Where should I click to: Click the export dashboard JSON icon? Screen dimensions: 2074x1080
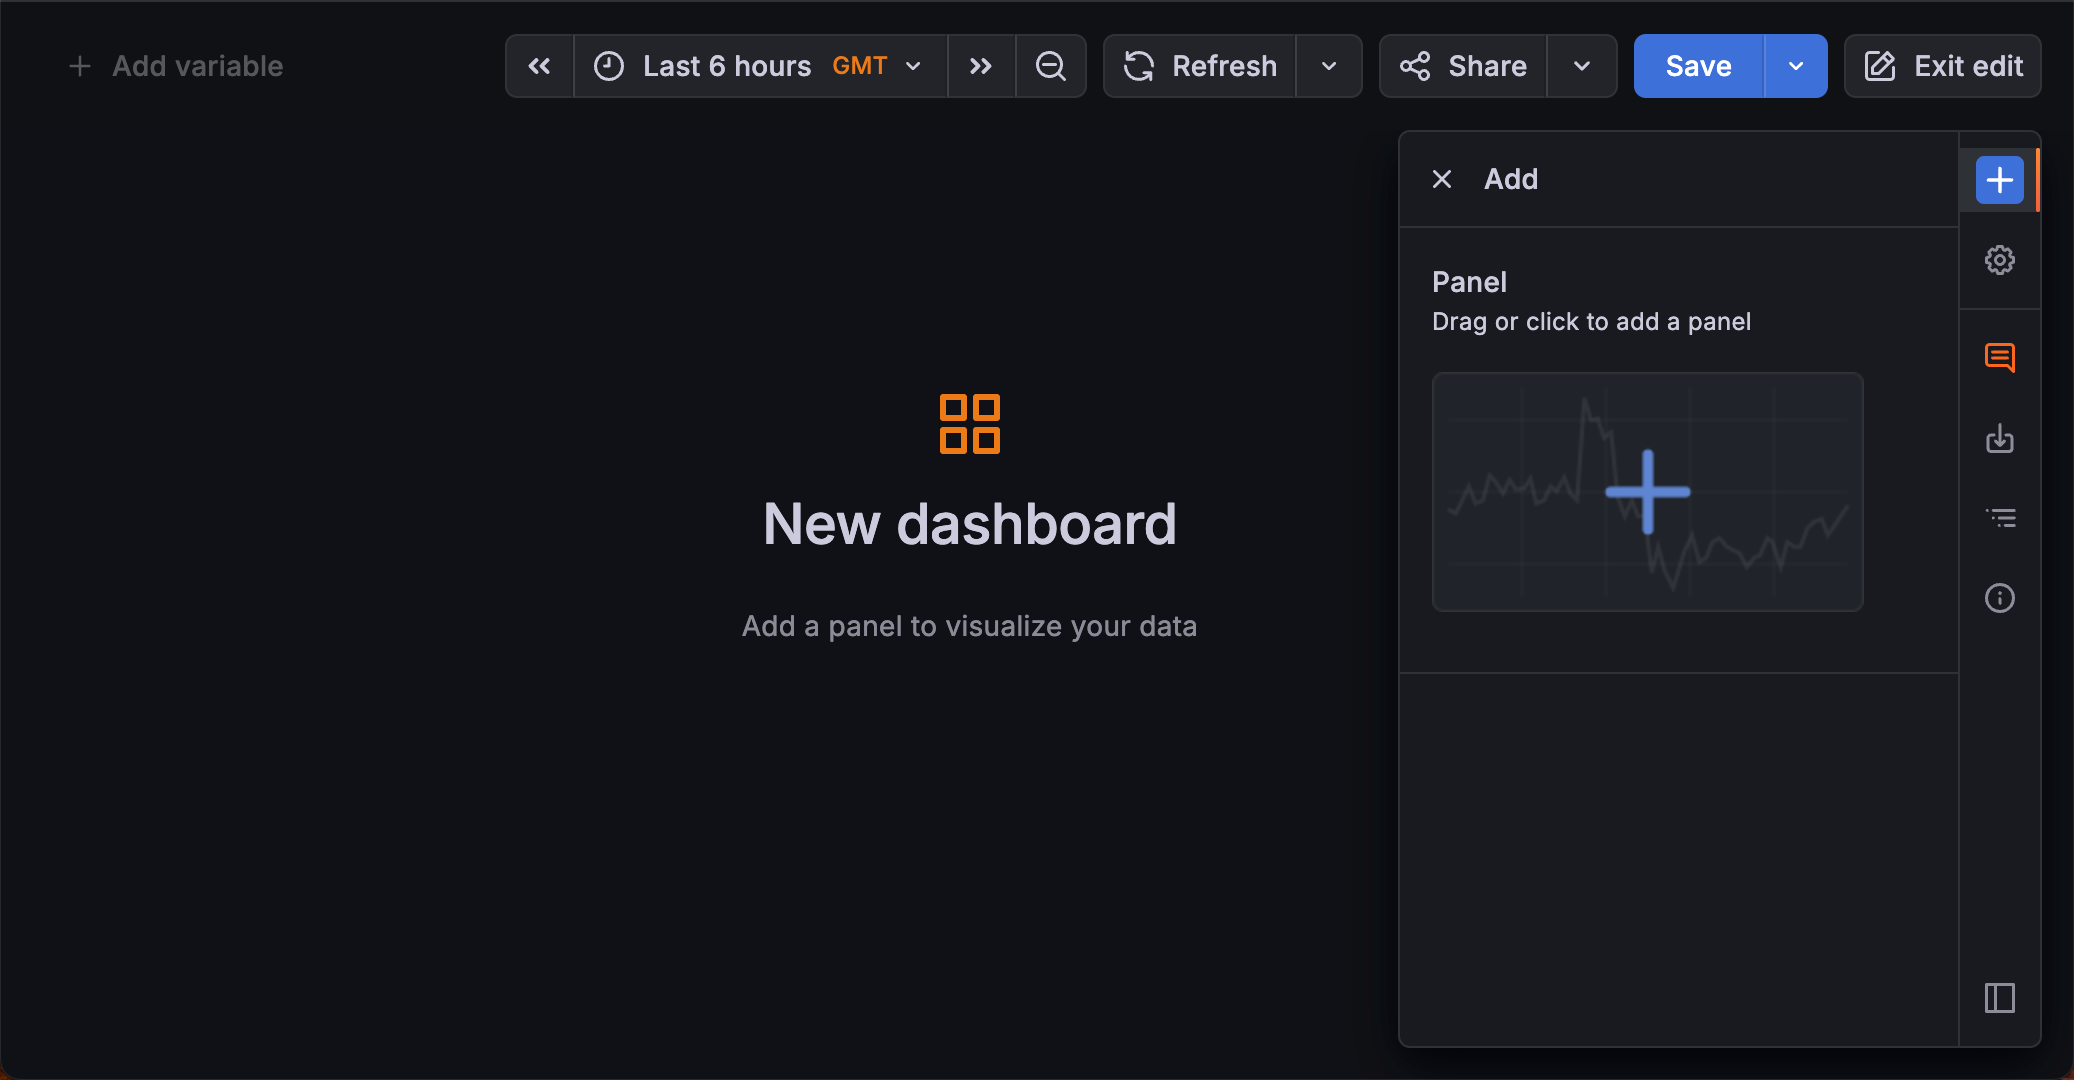[1998, 438]
